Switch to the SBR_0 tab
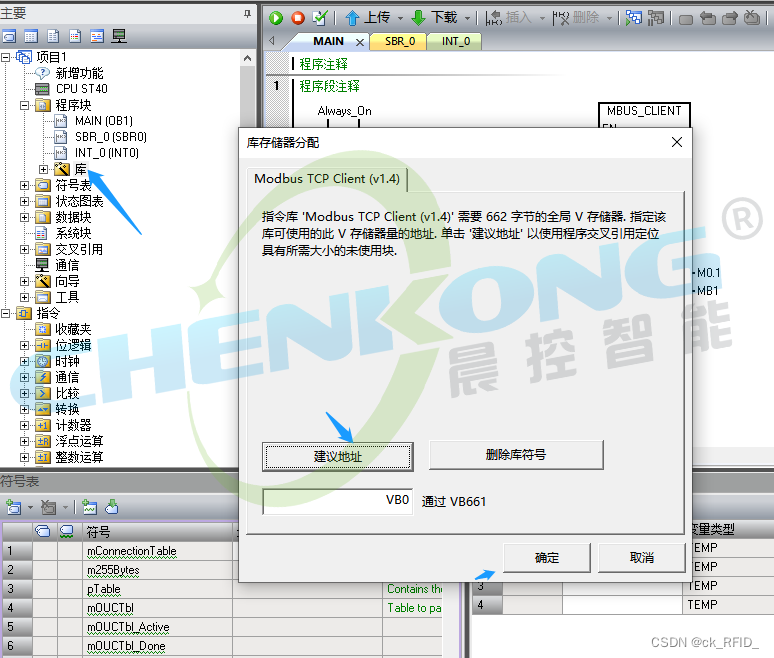 400,41
